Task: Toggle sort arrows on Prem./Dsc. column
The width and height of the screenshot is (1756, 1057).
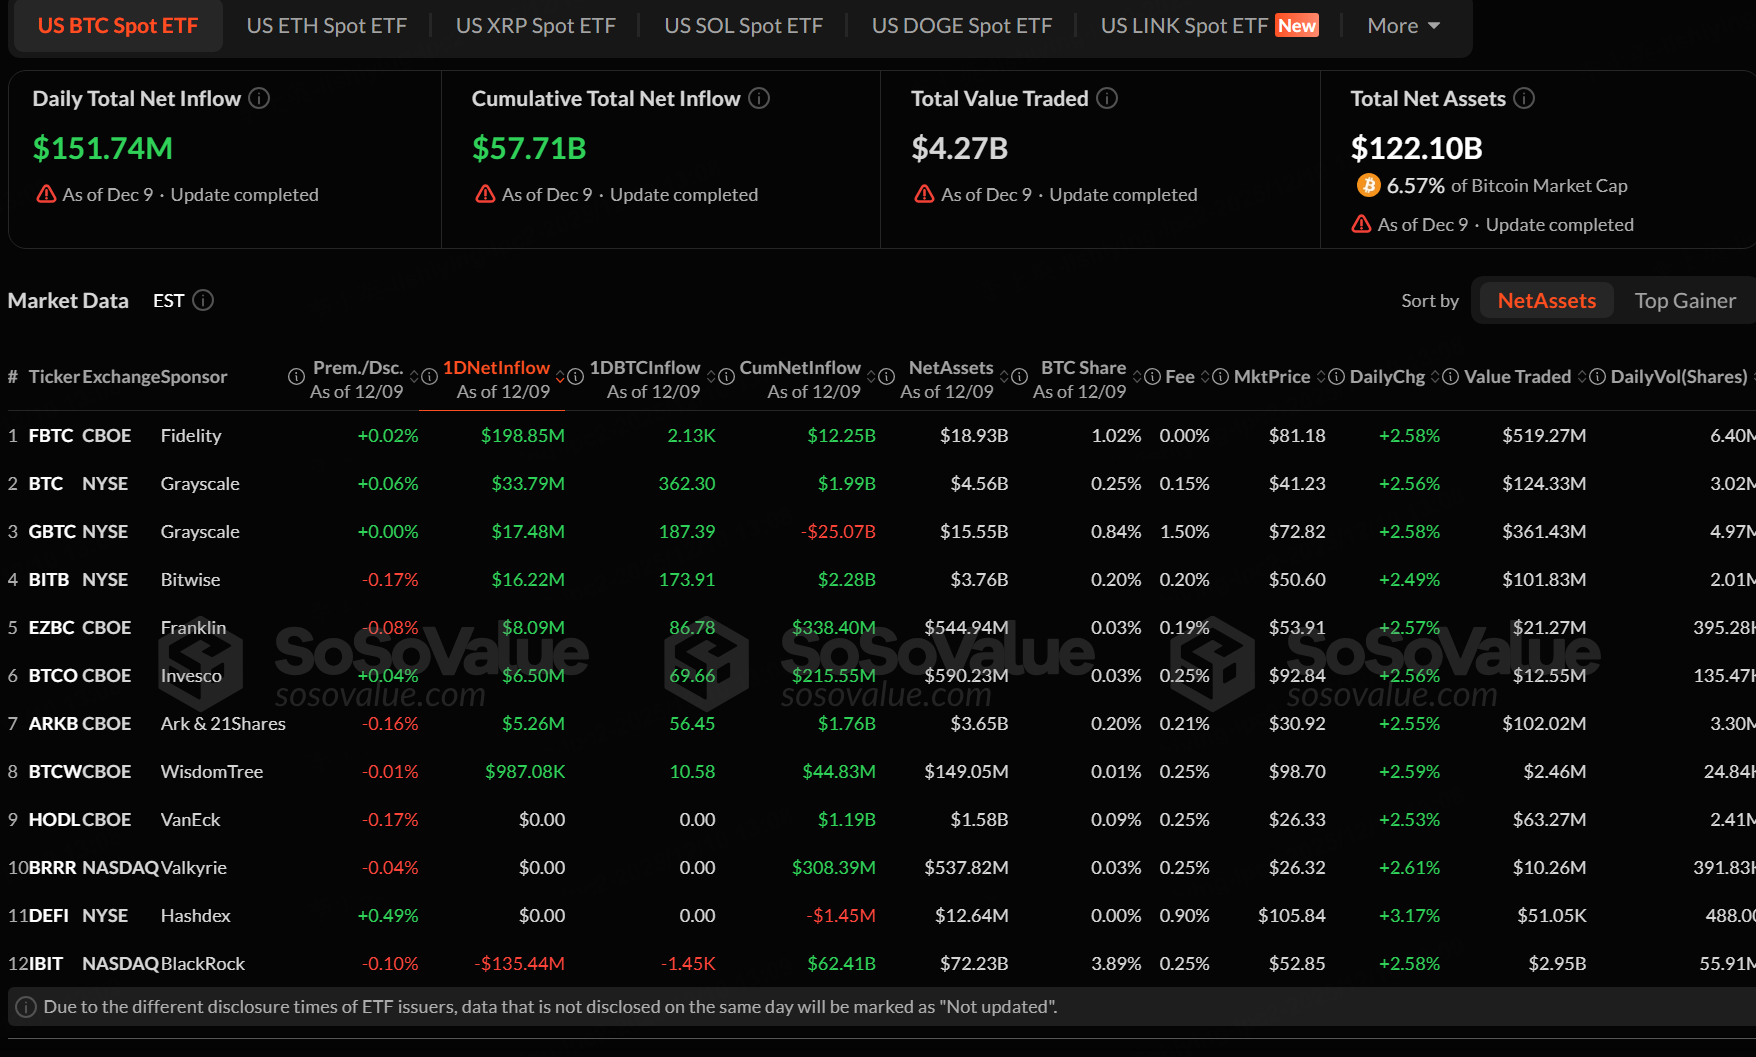Action: [414, 377]
